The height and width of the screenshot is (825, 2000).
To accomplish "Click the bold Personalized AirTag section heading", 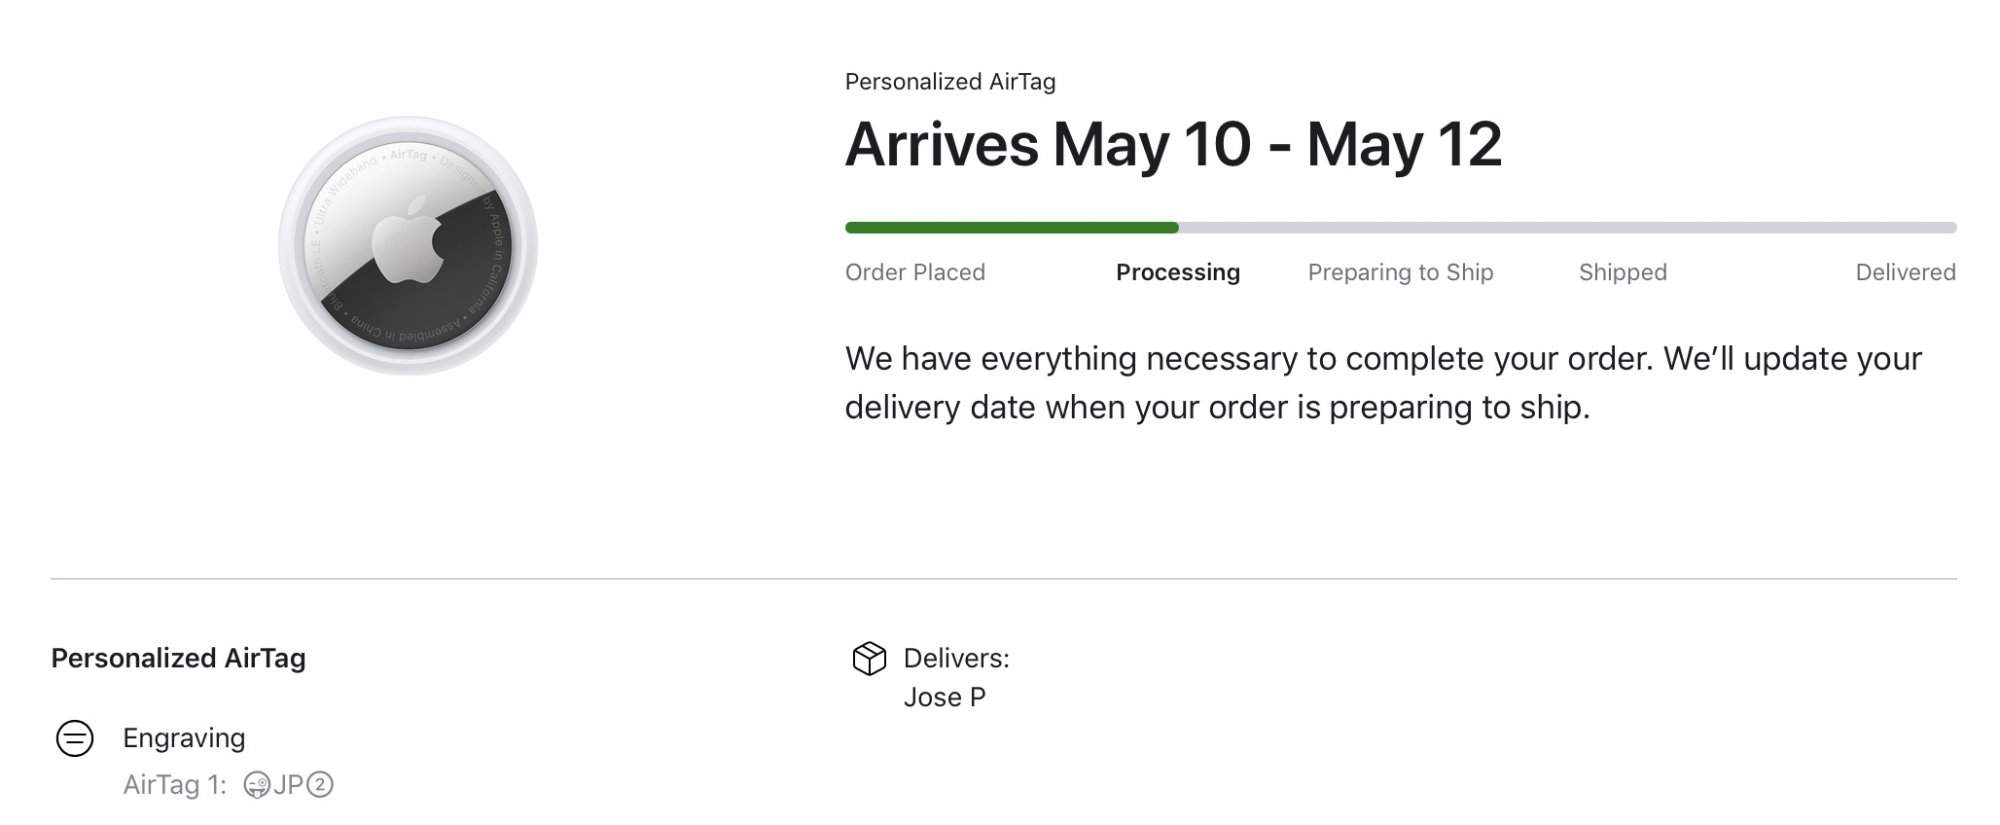I will [178, 658].
